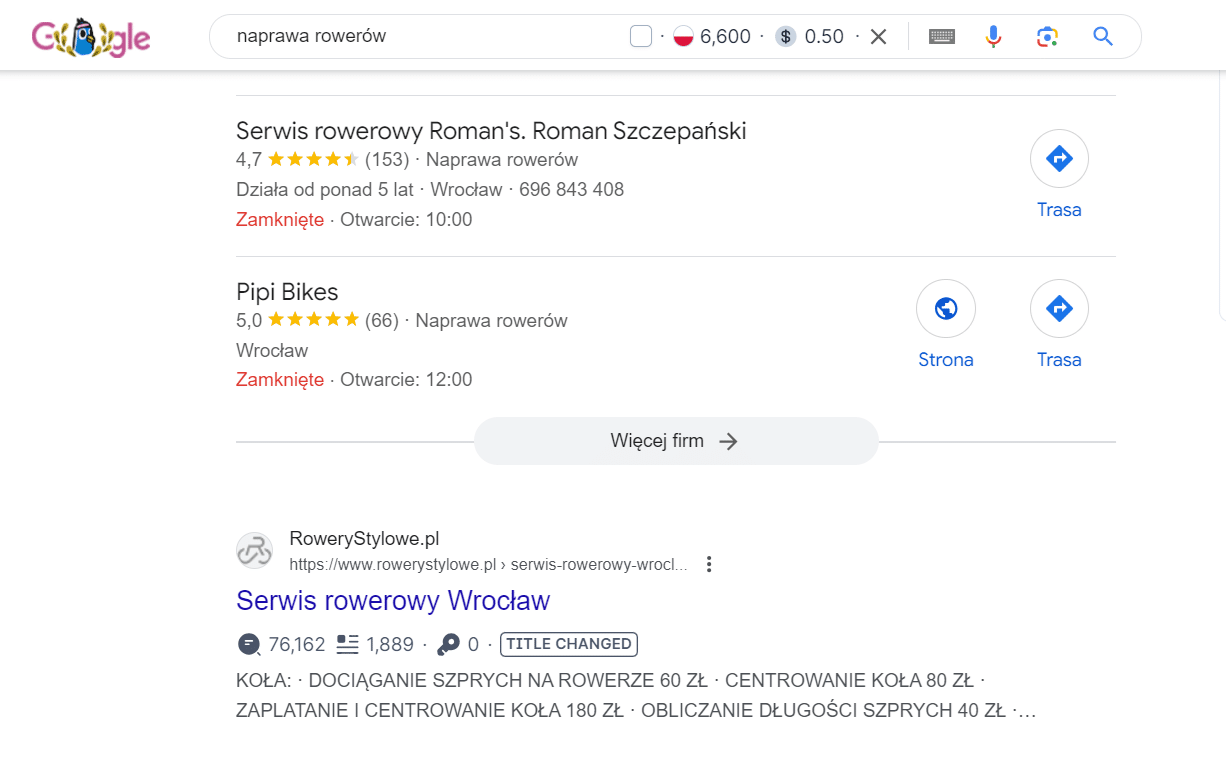Click the Polish flag volume icon

(684, 37)
